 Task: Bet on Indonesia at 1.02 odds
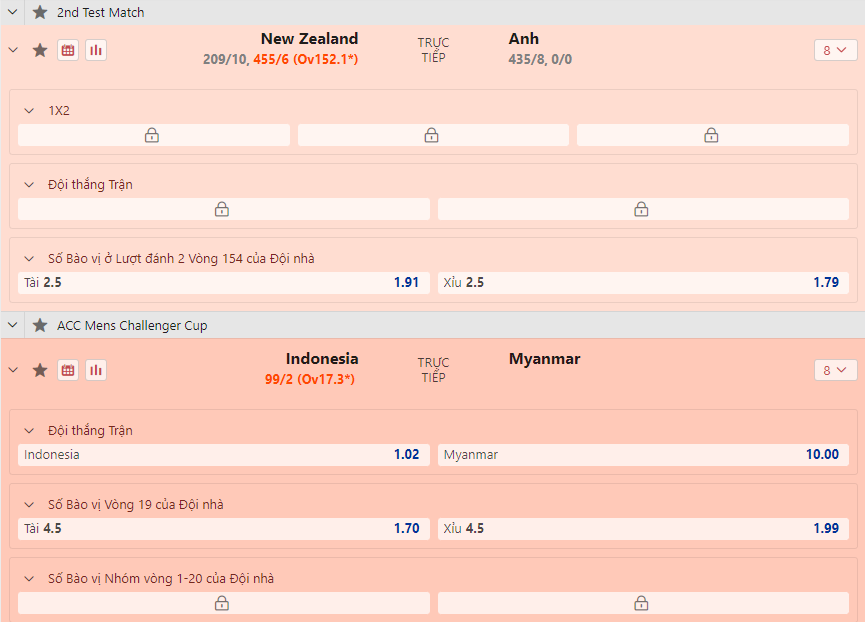click(x=223, y=455)
